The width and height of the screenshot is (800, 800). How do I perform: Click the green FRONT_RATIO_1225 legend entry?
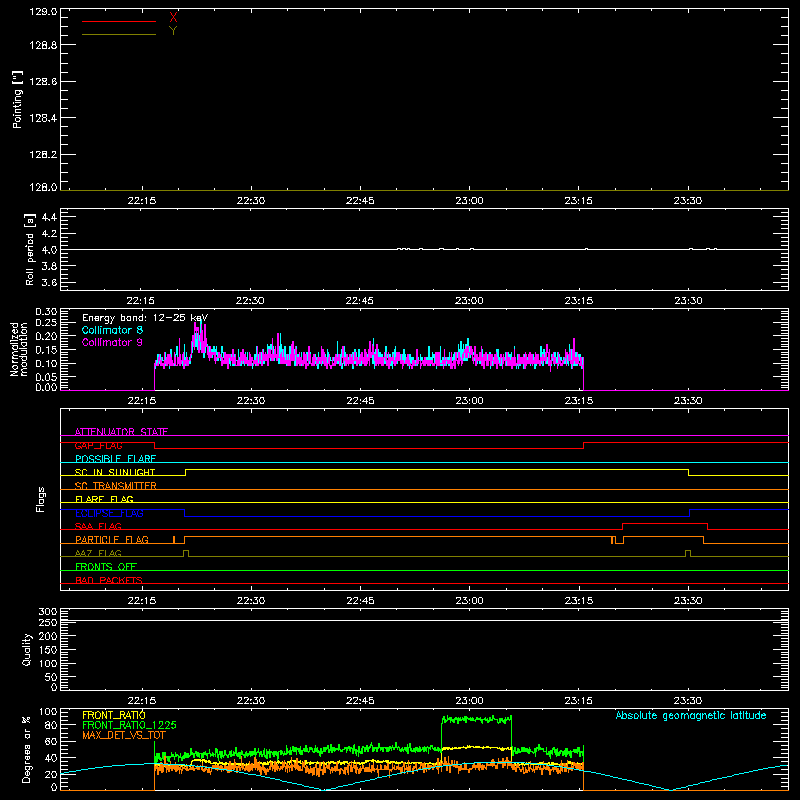point(130,725)
